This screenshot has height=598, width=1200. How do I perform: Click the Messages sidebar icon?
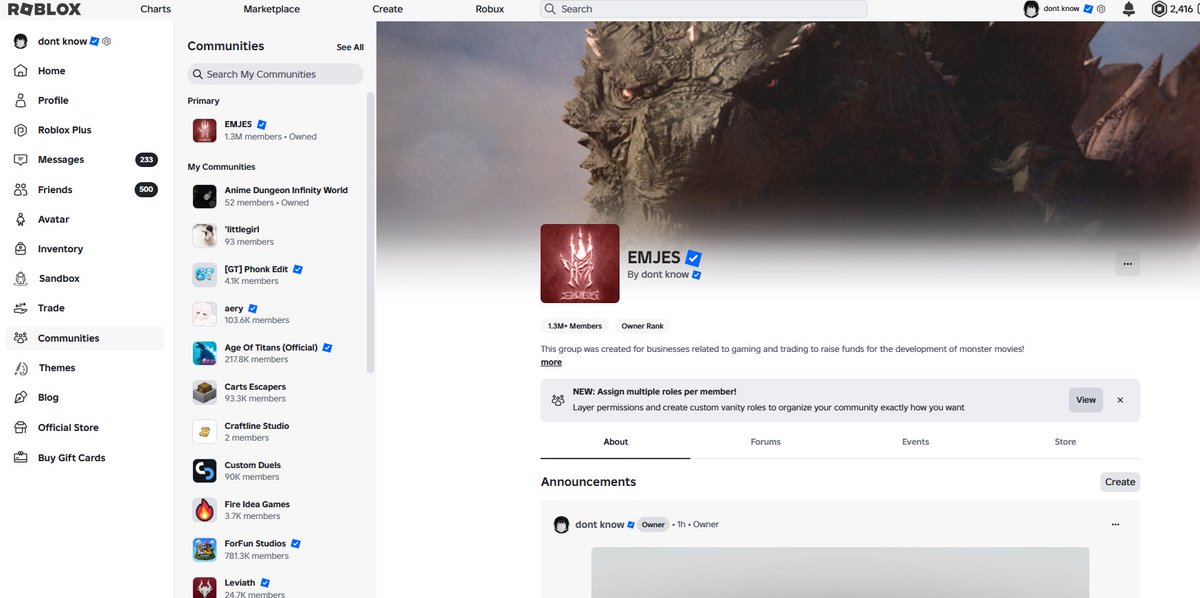tap(20, 160)
